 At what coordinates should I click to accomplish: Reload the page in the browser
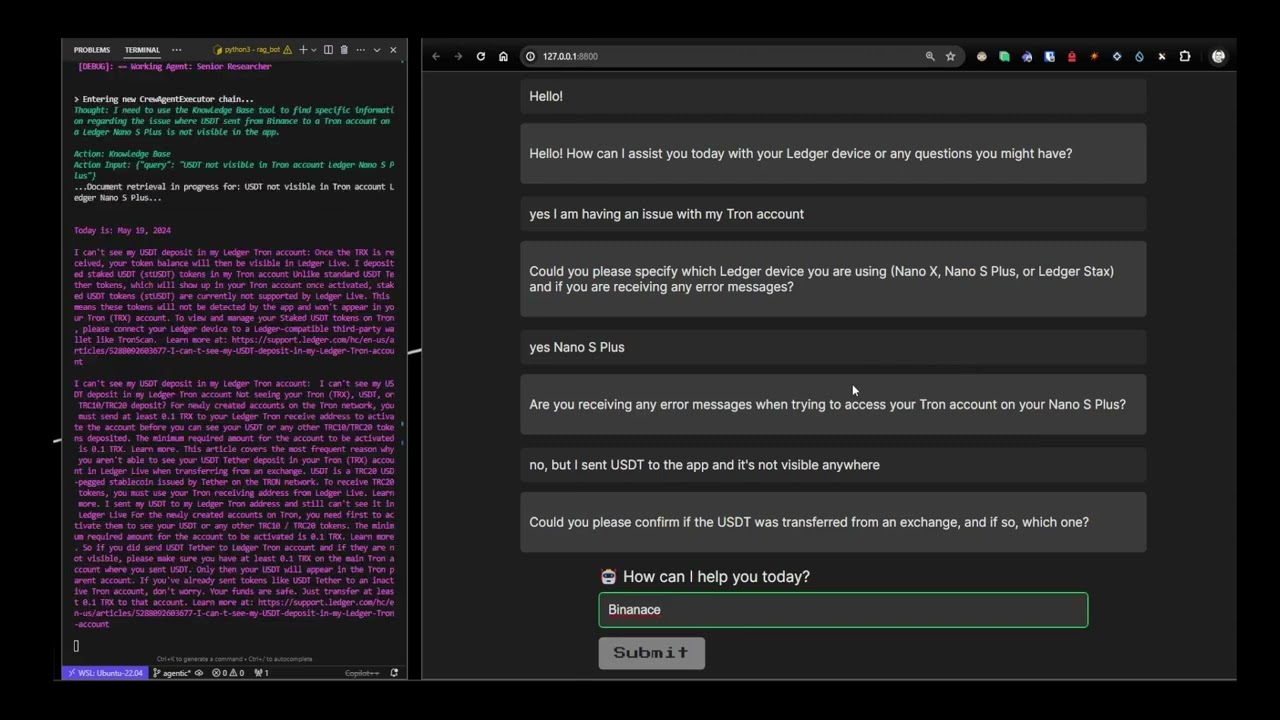(x=481, y=57)
